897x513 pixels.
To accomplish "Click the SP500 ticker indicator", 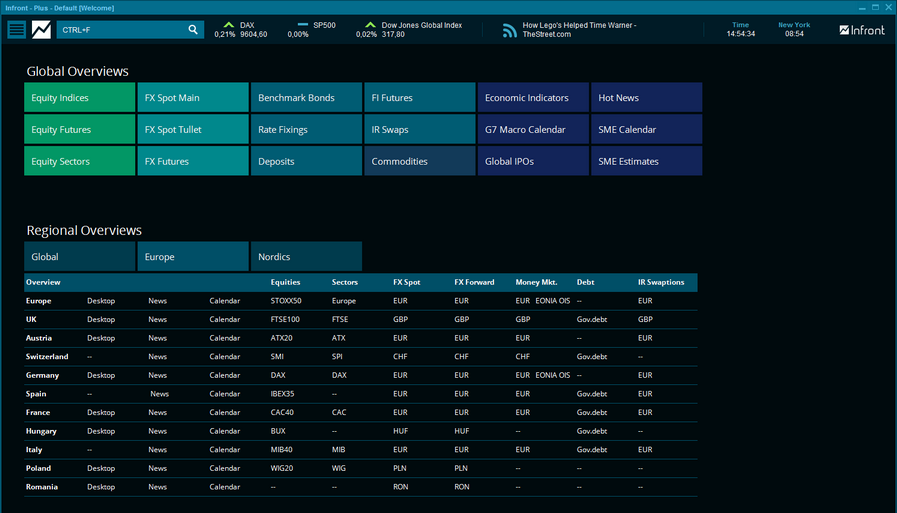I will [303, 25].
